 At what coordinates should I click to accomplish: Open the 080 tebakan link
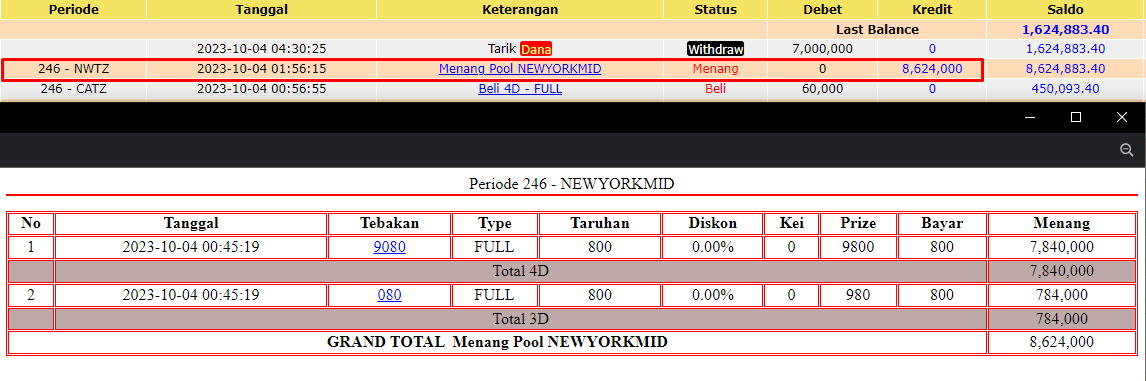(x=390, y=295)
